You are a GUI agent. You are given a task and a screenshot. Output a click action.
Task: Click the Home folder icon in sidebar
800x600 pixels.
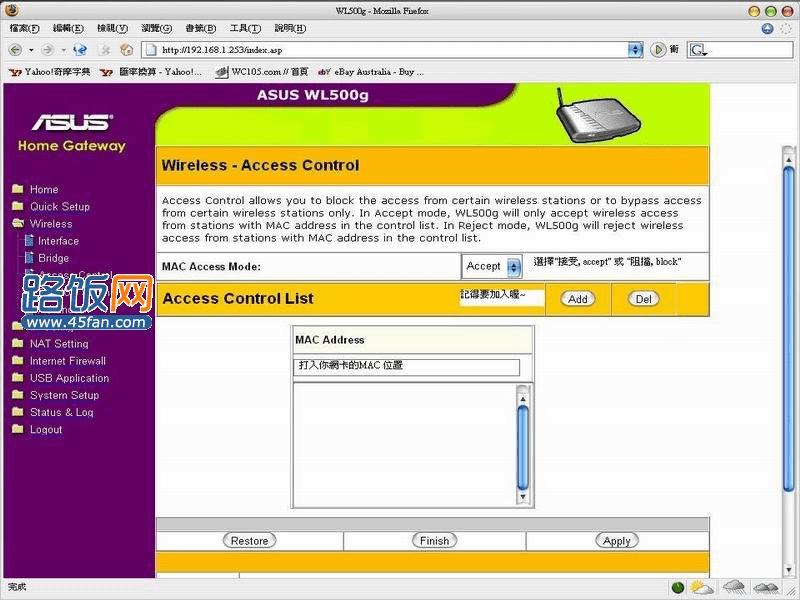click(x=17, y=189)
